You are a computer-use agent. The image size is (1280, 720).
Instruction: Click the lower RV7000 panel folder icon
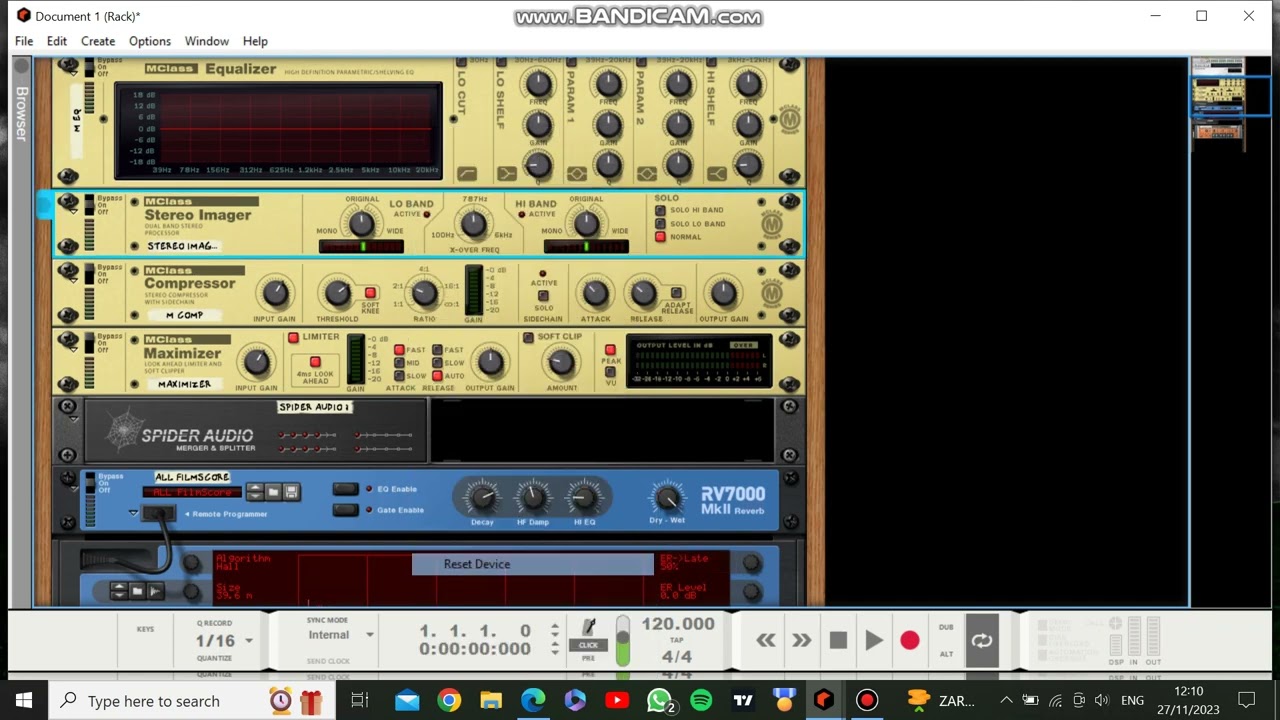(x=137, y=591)
